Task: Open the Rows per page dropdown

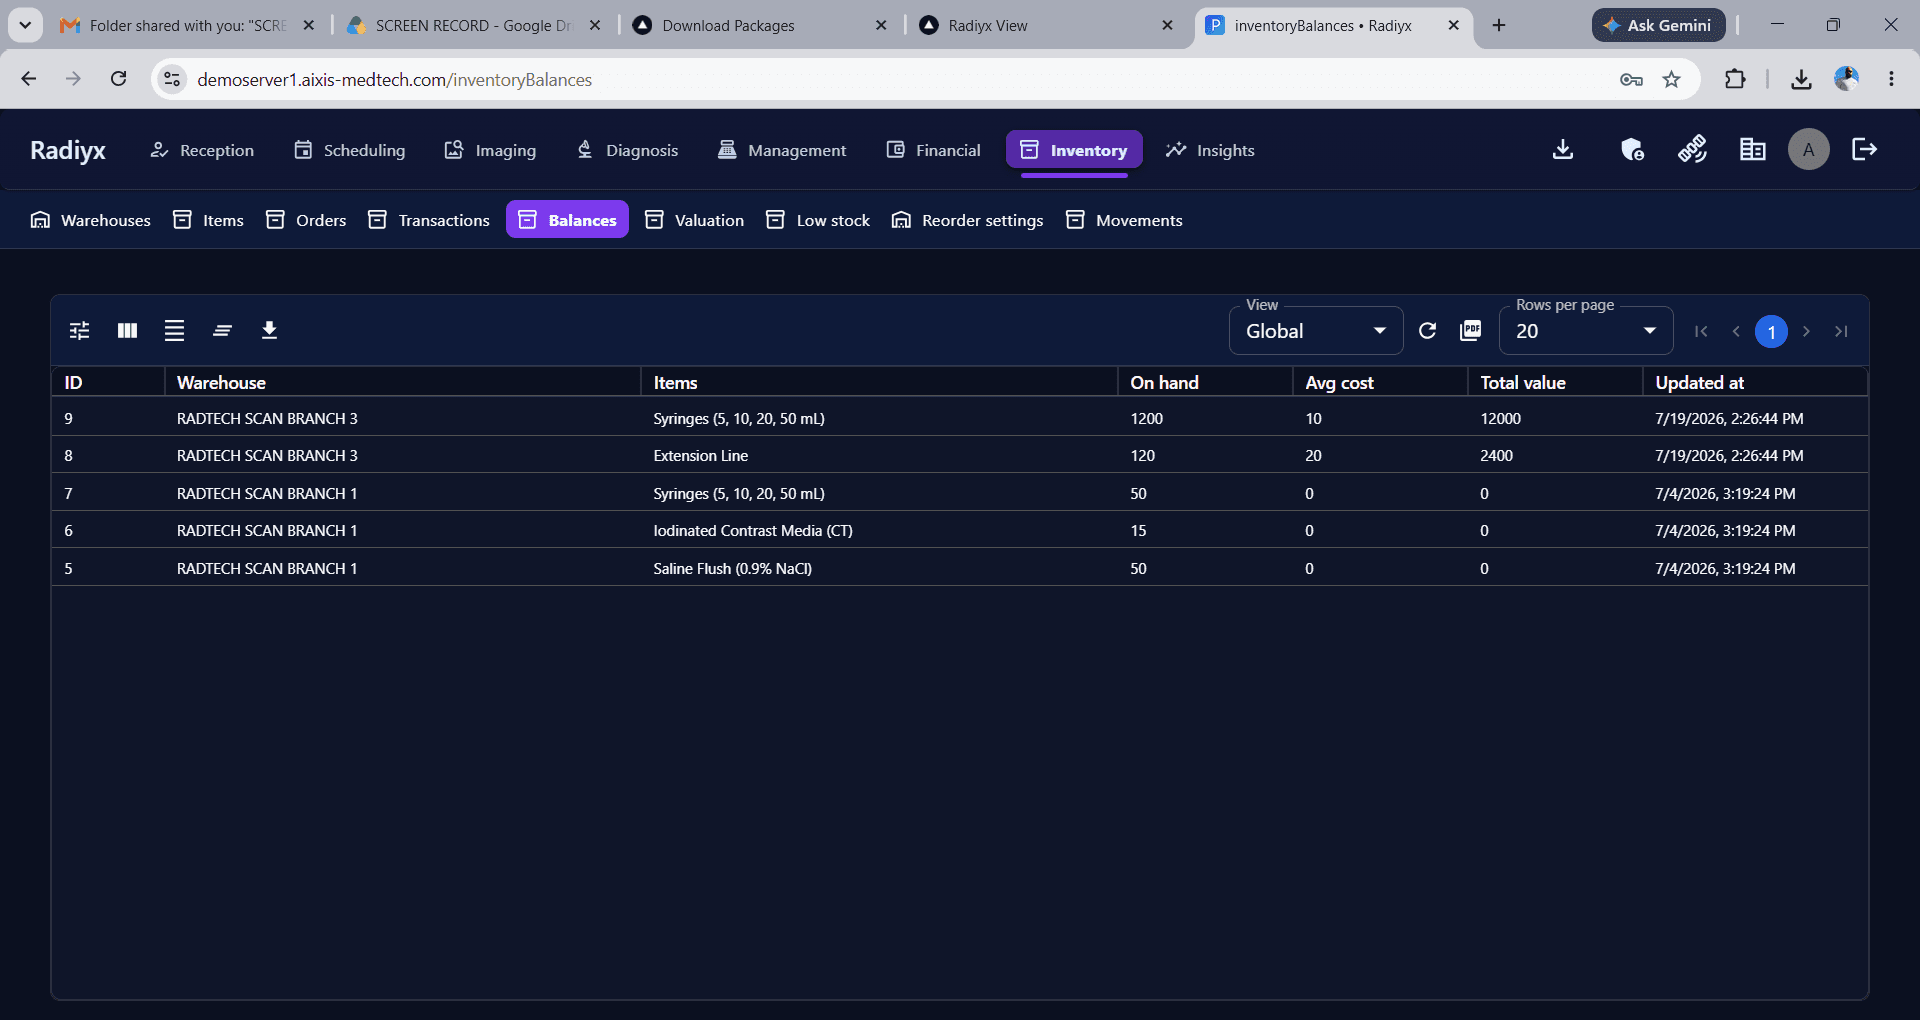Action: click(x=1586, y=331)
